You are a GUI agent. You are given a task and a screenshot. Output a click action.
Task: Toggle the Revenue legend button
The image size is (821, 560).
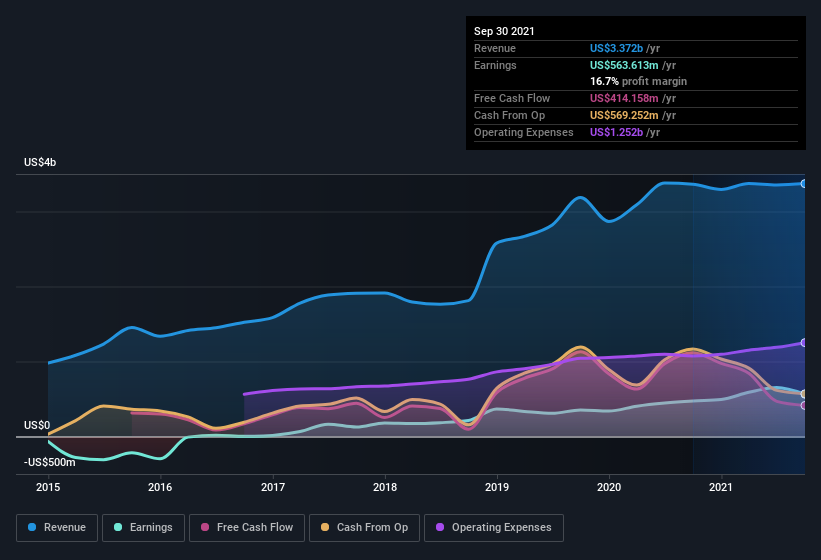pos(57,528)
